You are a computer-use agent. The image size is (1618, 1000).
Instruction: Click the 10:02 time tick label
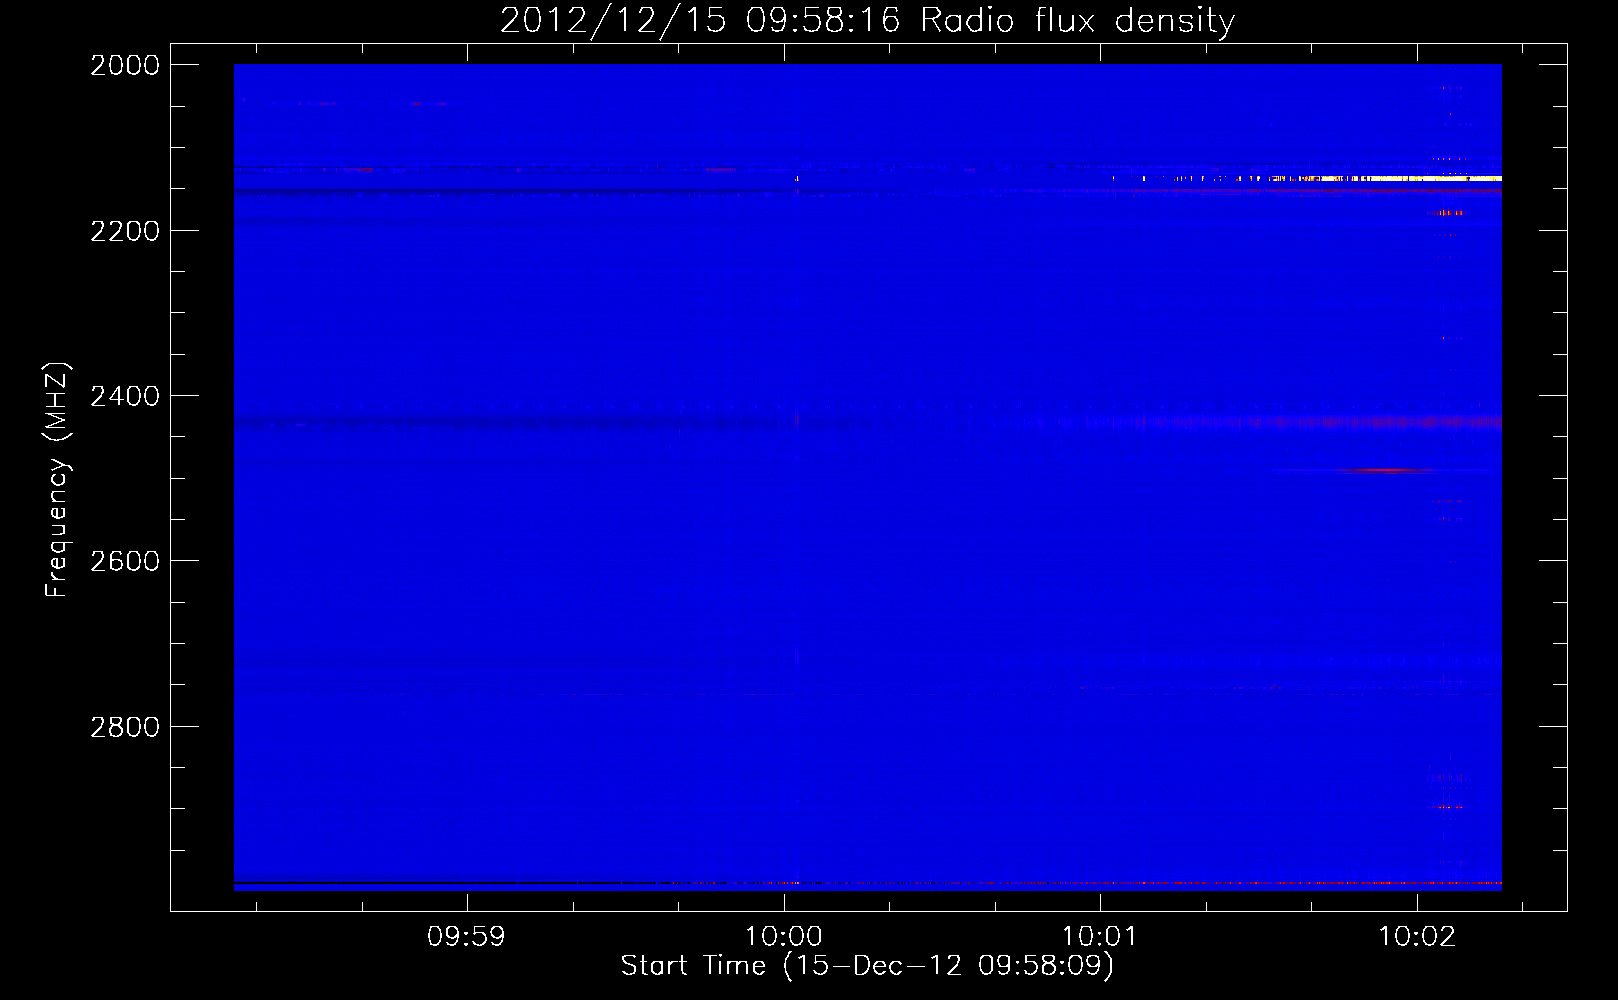pos(1417,937)
